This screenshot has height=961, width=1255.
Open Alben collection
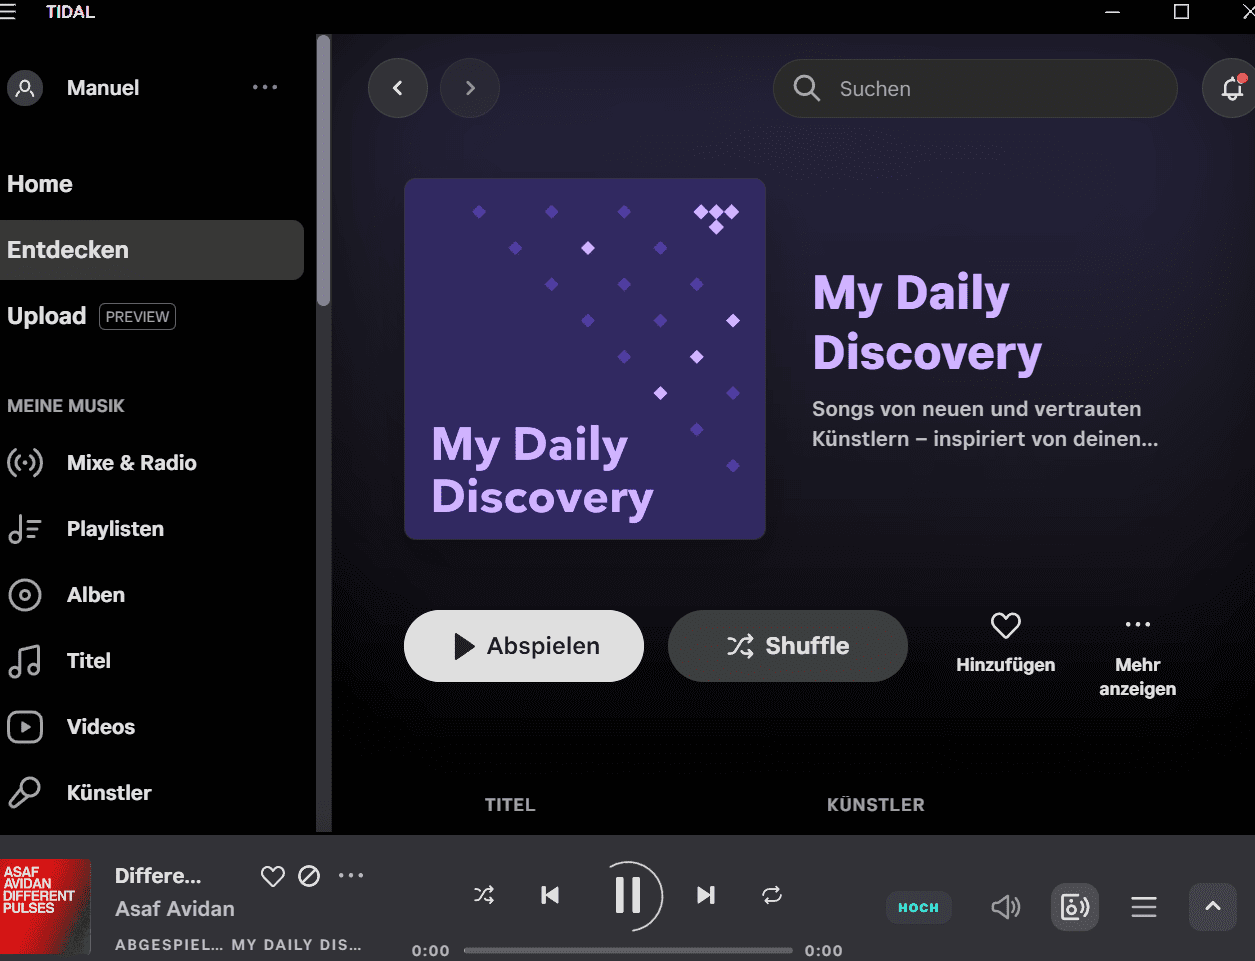[96, 595]
